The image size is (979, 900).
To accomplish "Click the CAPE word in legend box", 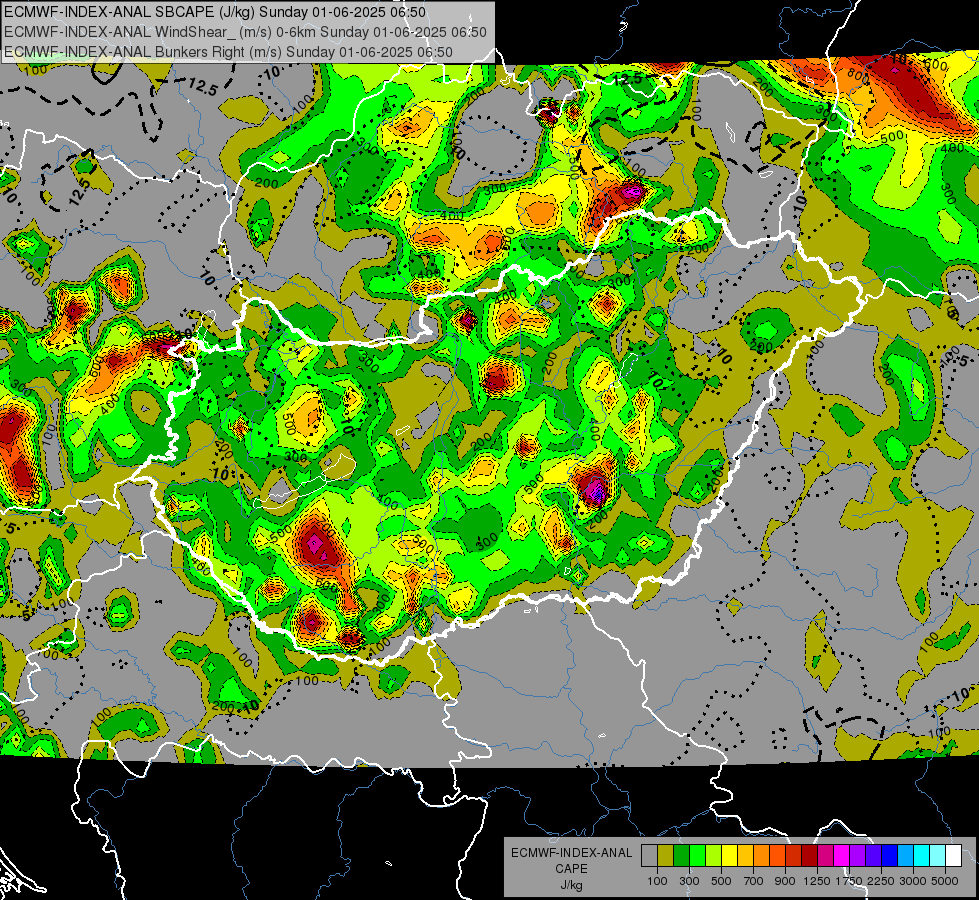I will pyautogui.click(x=571, y=869).
